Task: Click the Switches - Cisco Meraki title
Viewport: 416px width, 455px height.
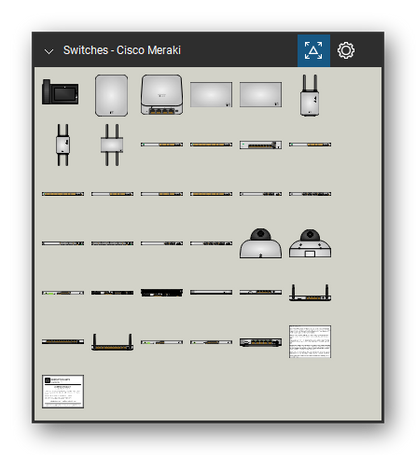Action: [x=122, y=50]
